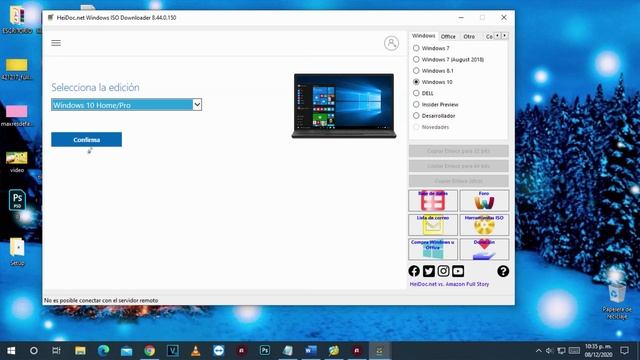Screen dimensions: 640x360
Task: Select the Insider Preview radio button
Action: pos(416,104)
